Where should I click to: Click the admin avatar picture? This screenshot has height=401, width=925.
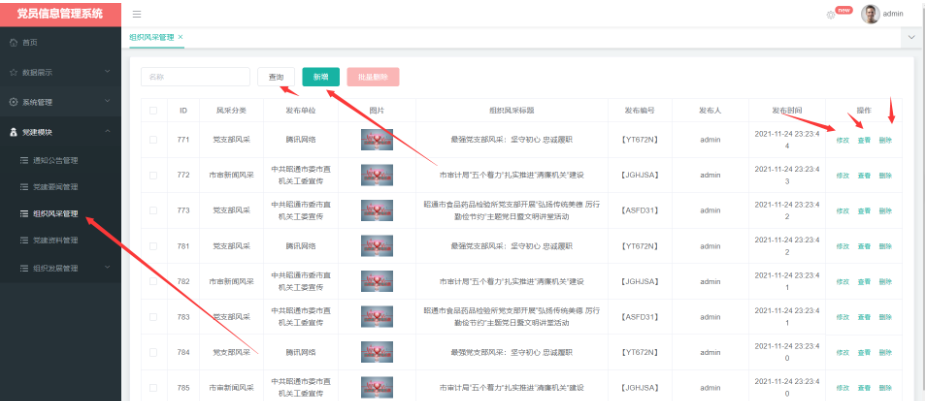pos(871,14)
